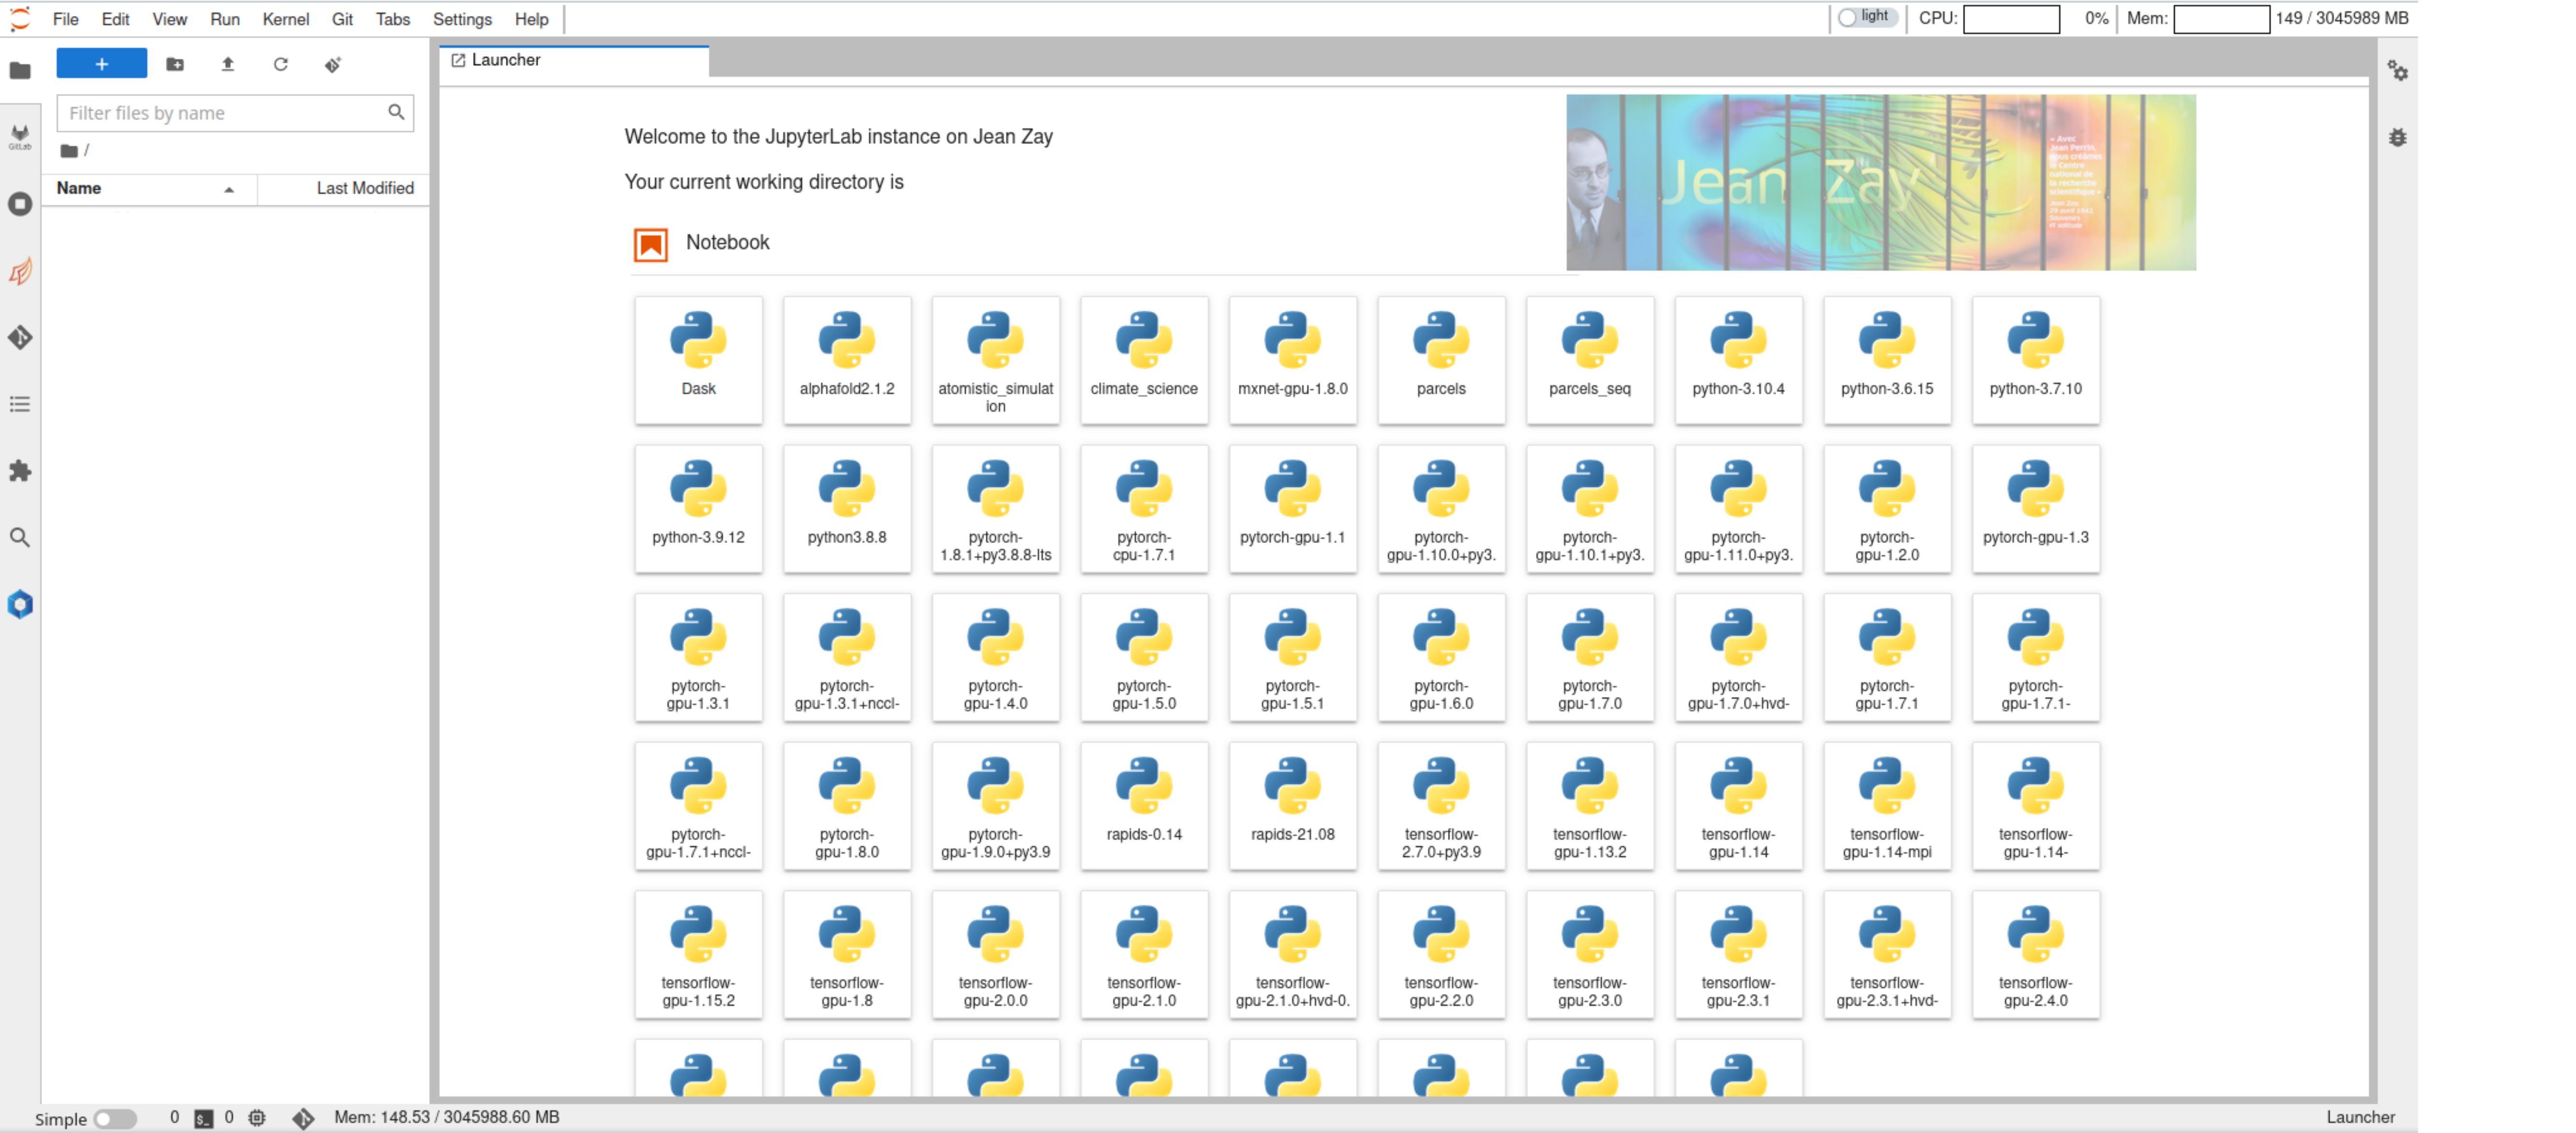Click the blue New Launcher plus button

(102, 64)
